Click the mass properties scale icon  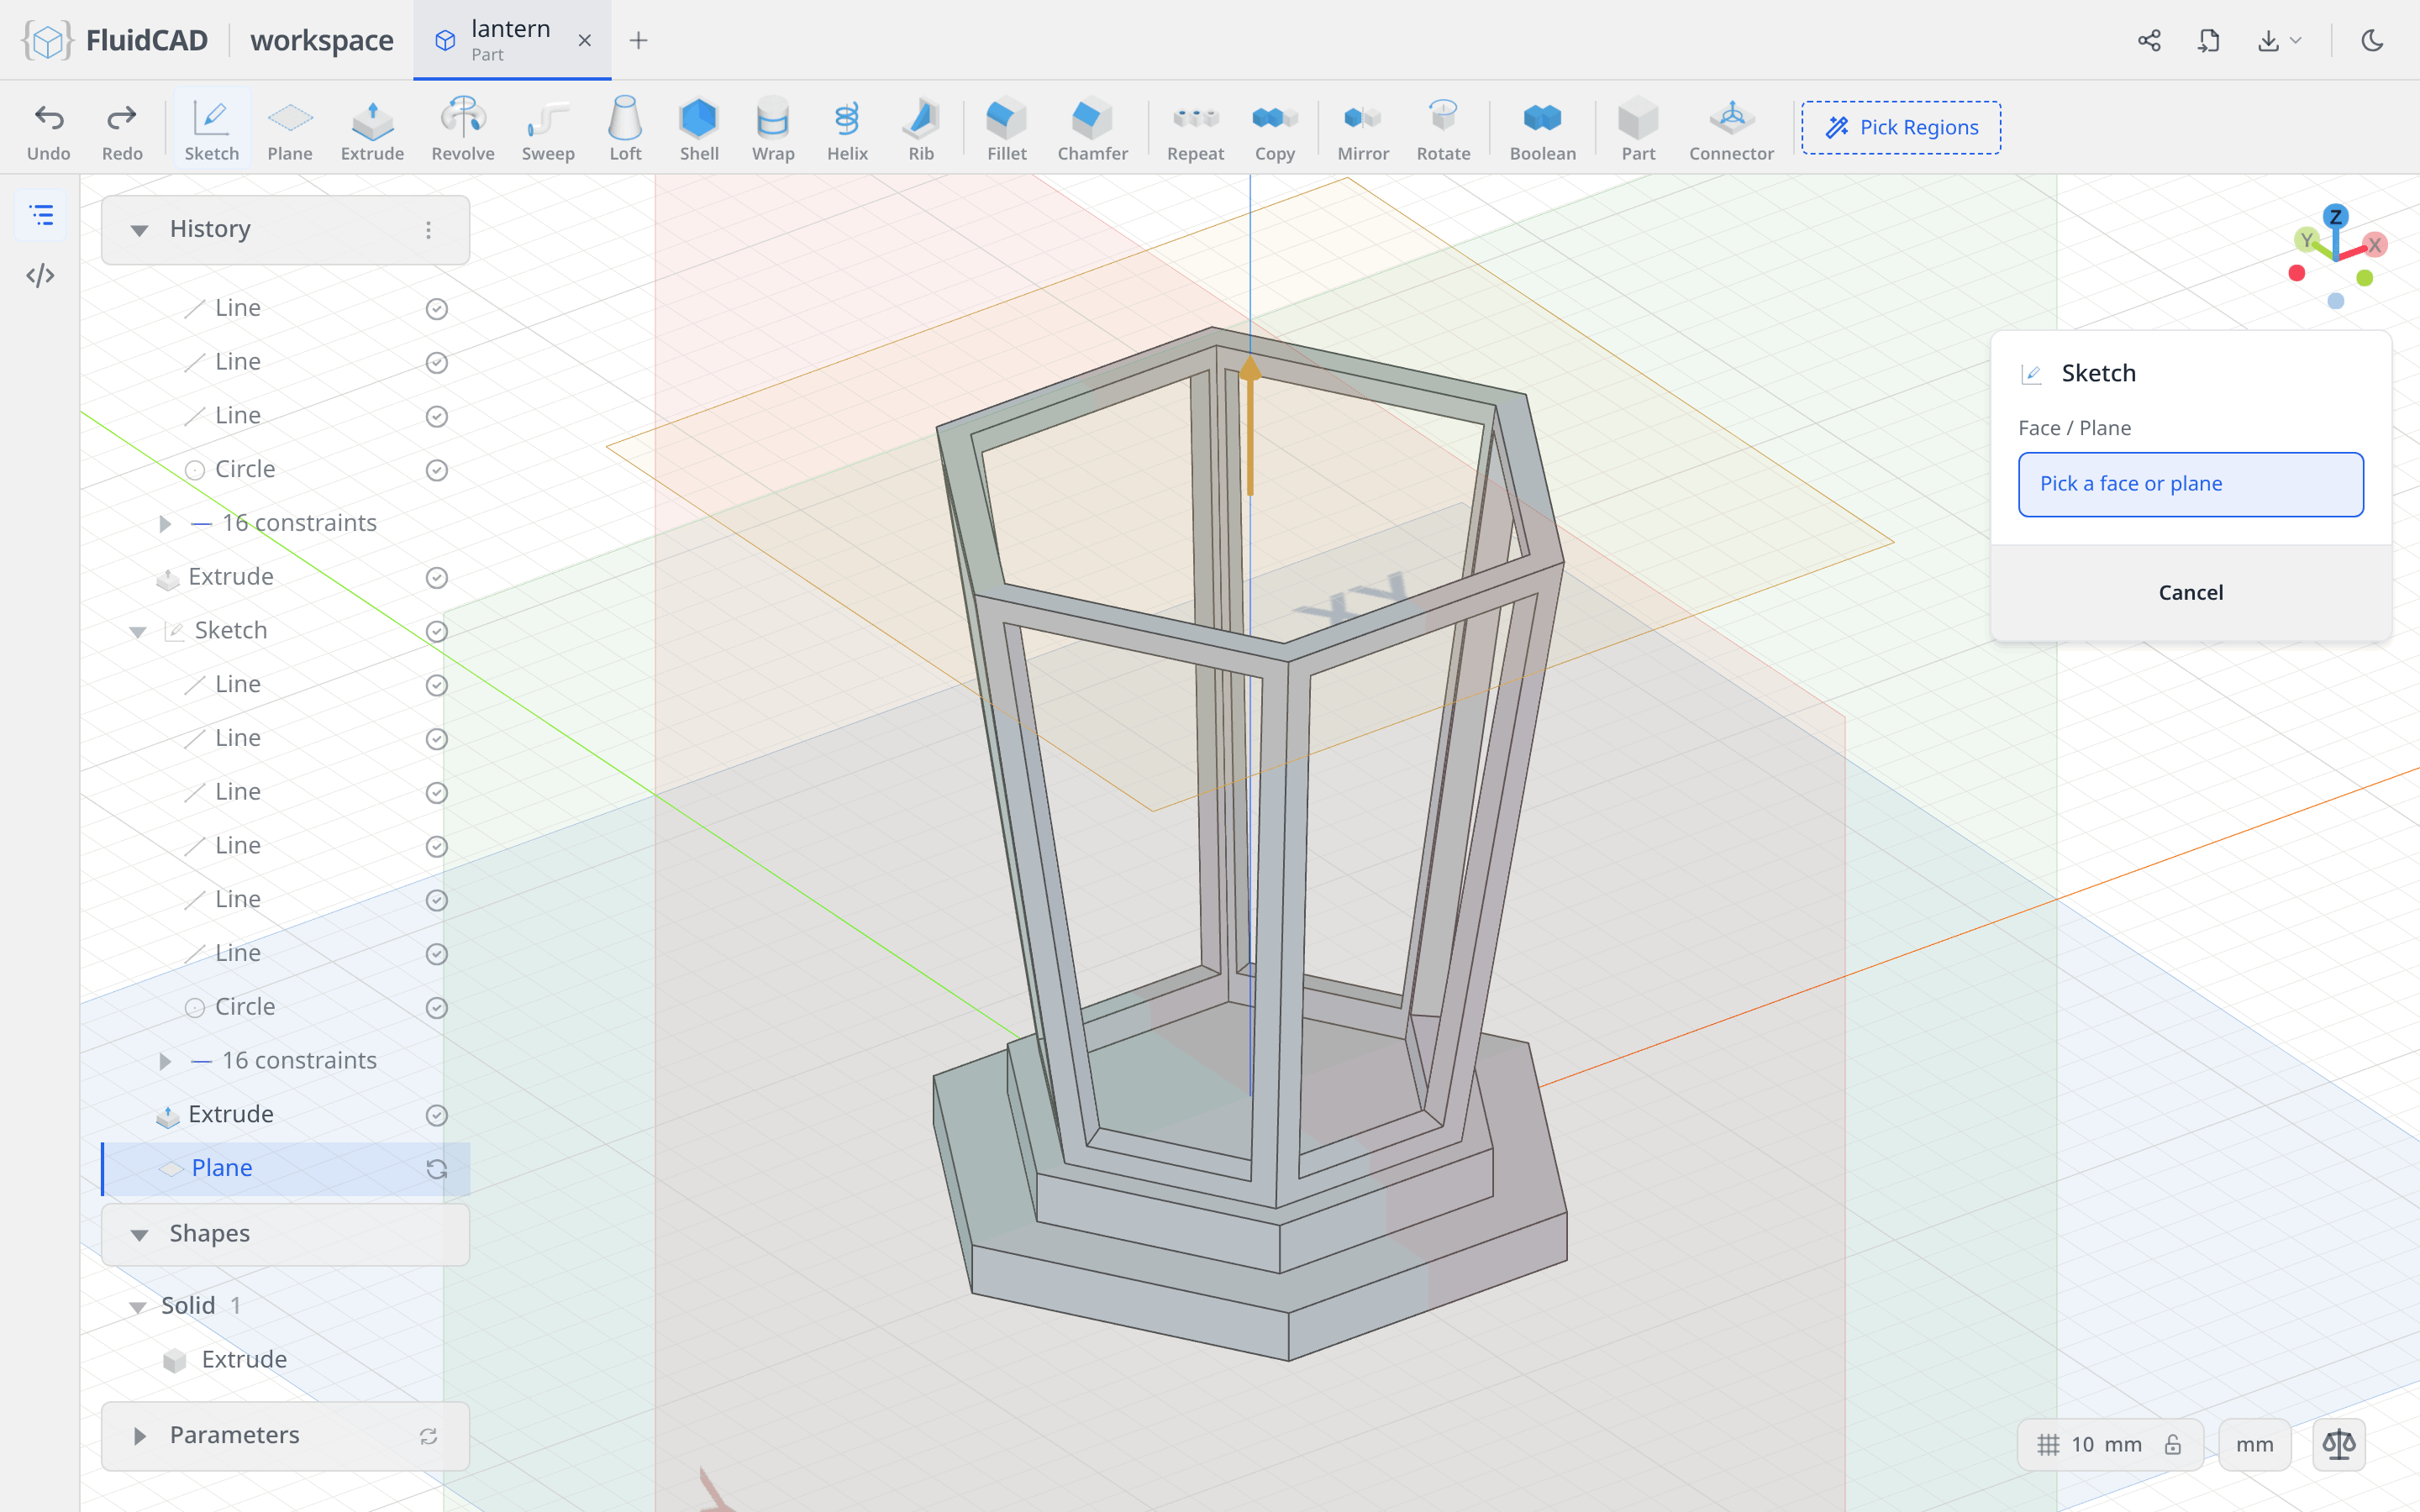tap(2339, 1444)
